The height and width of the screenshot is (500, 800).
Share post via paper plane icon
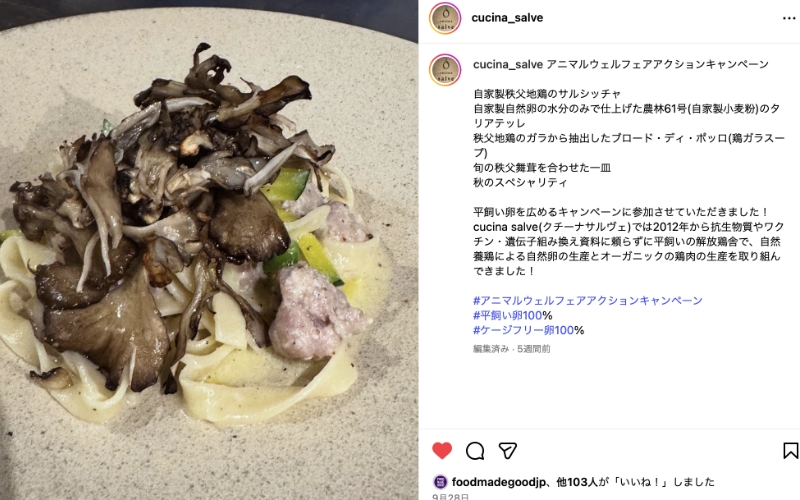click(508, 451)
